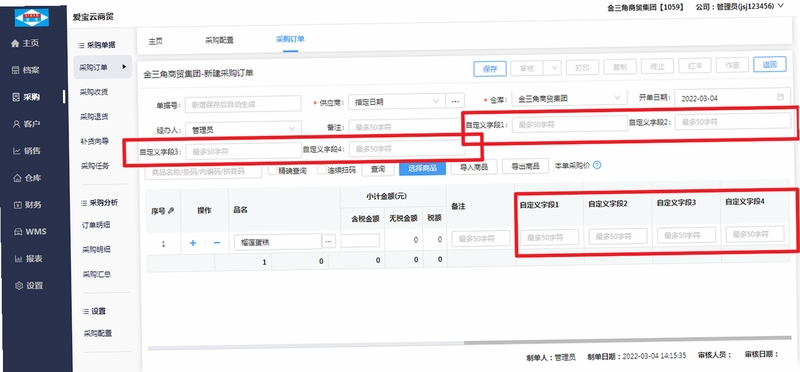Viewport: 800px width, 372px height.
Task: Open 采购 in the left sidebar
Action: (26, 97)
